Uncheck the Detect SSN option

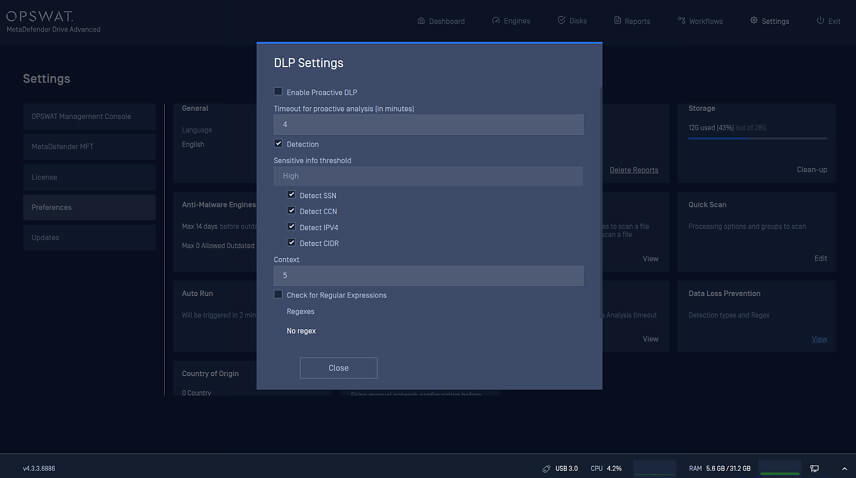pos(292,195)
